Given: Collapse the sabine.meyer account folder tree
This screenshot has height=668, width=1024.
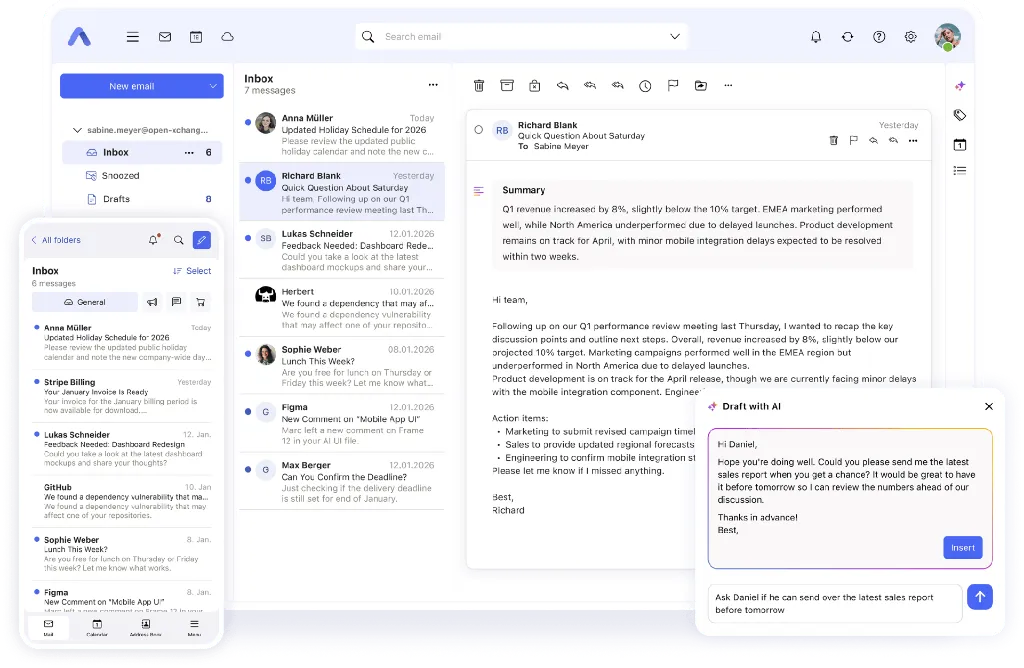Looking at the screenshot, I should [x=77, y=130].
